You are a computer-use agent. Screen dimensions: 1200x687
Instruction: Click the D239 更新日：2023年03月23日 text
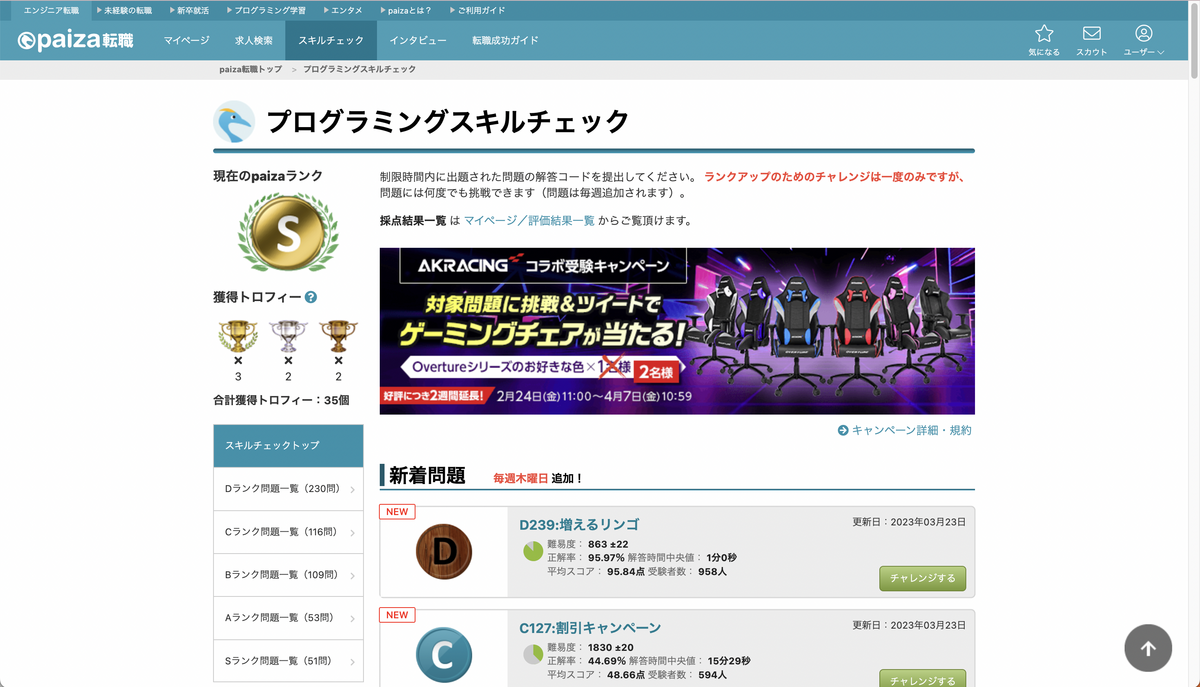(909, 522)
